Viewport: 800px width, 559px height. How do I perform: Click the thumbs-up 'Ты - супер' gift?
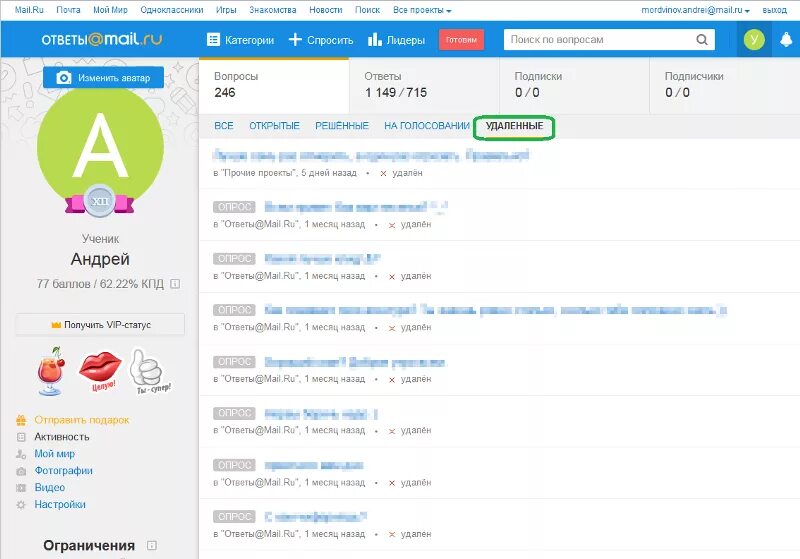tap(148, 371)
